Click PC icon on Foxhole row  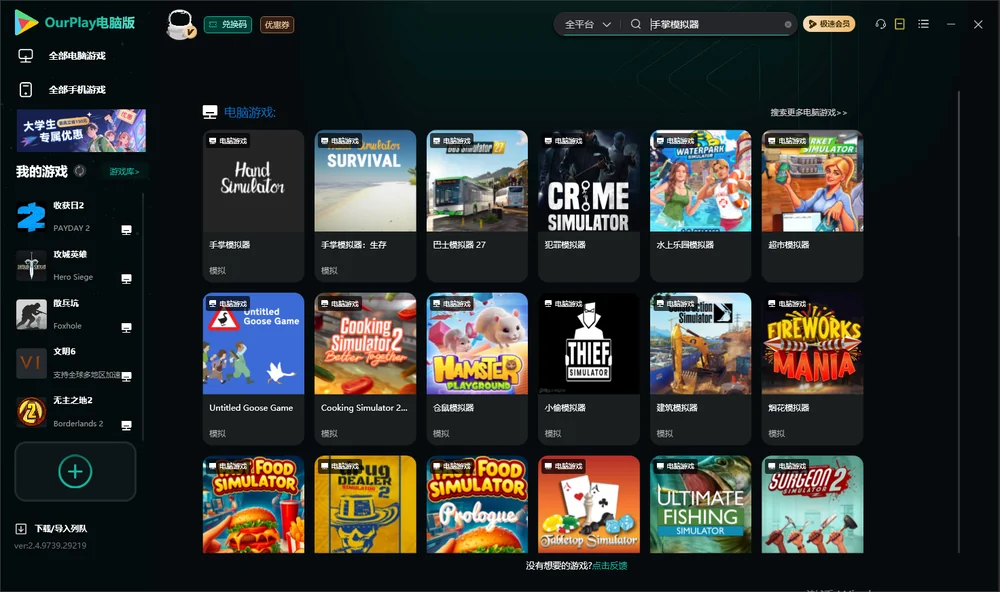(x=126, y=328)
